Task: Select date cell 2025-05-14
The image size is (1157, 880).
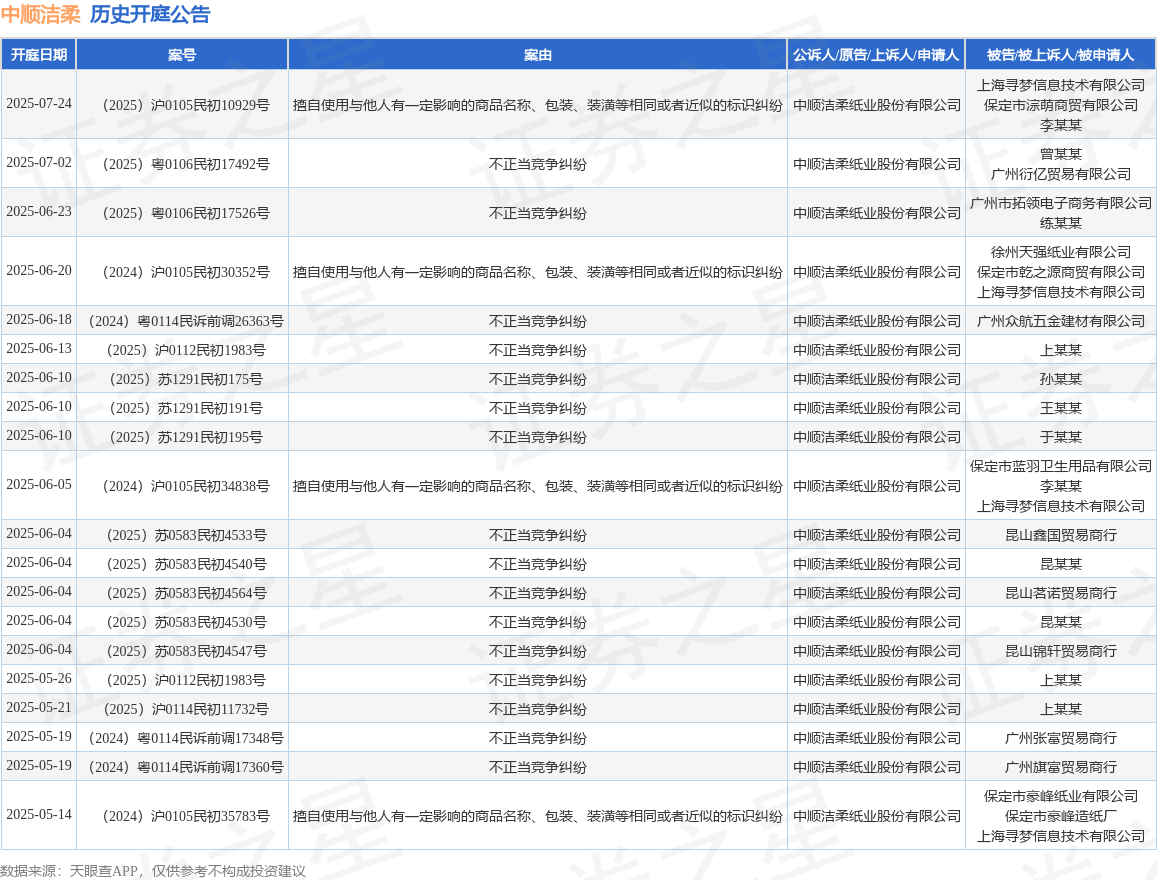Action: tap(39, 814)
